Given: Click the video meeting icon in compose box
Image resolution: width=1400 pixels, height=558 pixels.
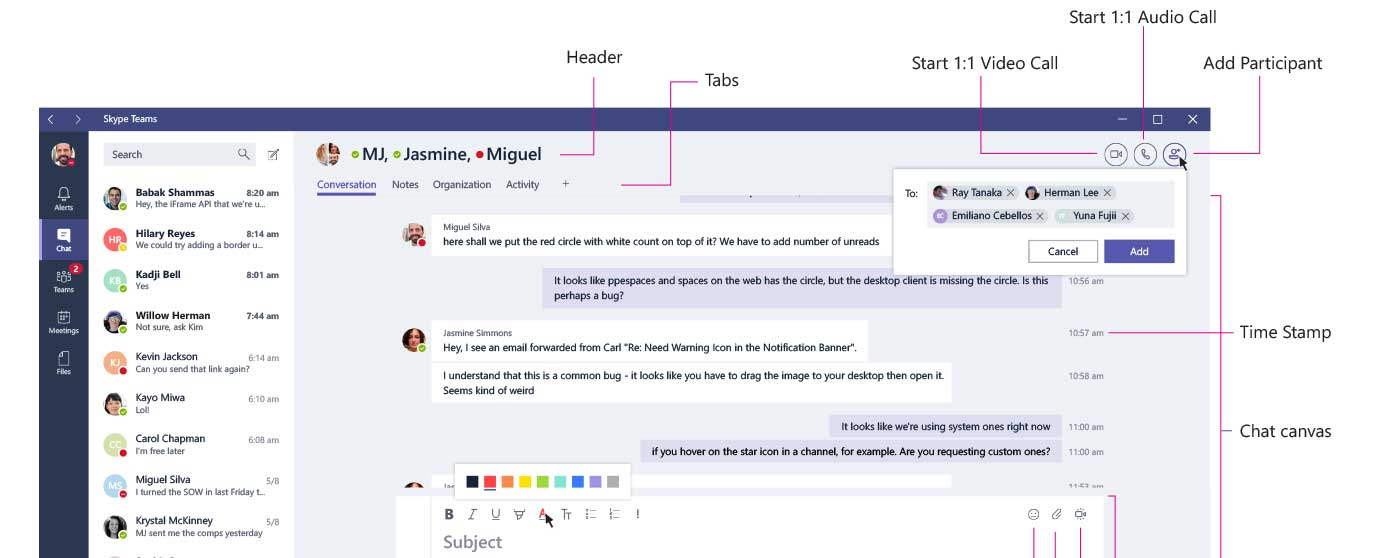Looking at the screenshot, I should point(1080,514).
